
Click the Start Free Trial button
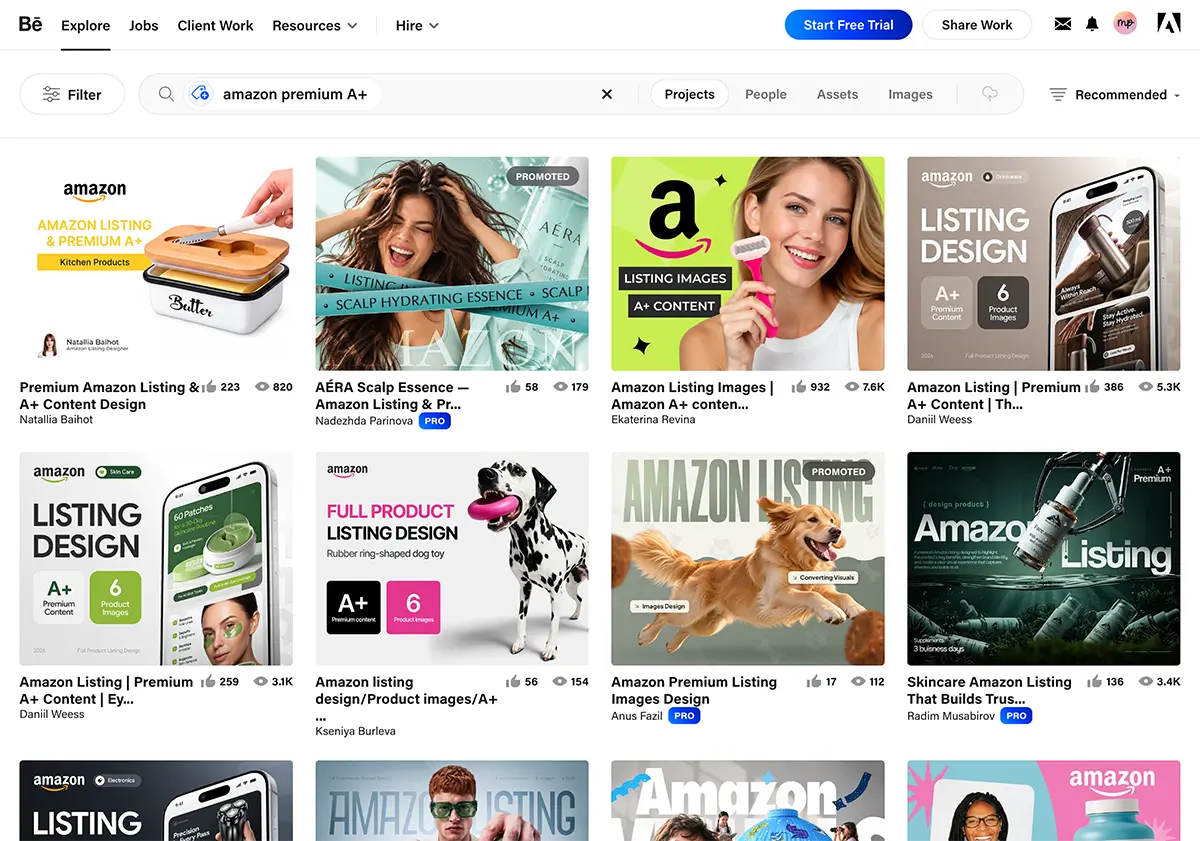848,25
